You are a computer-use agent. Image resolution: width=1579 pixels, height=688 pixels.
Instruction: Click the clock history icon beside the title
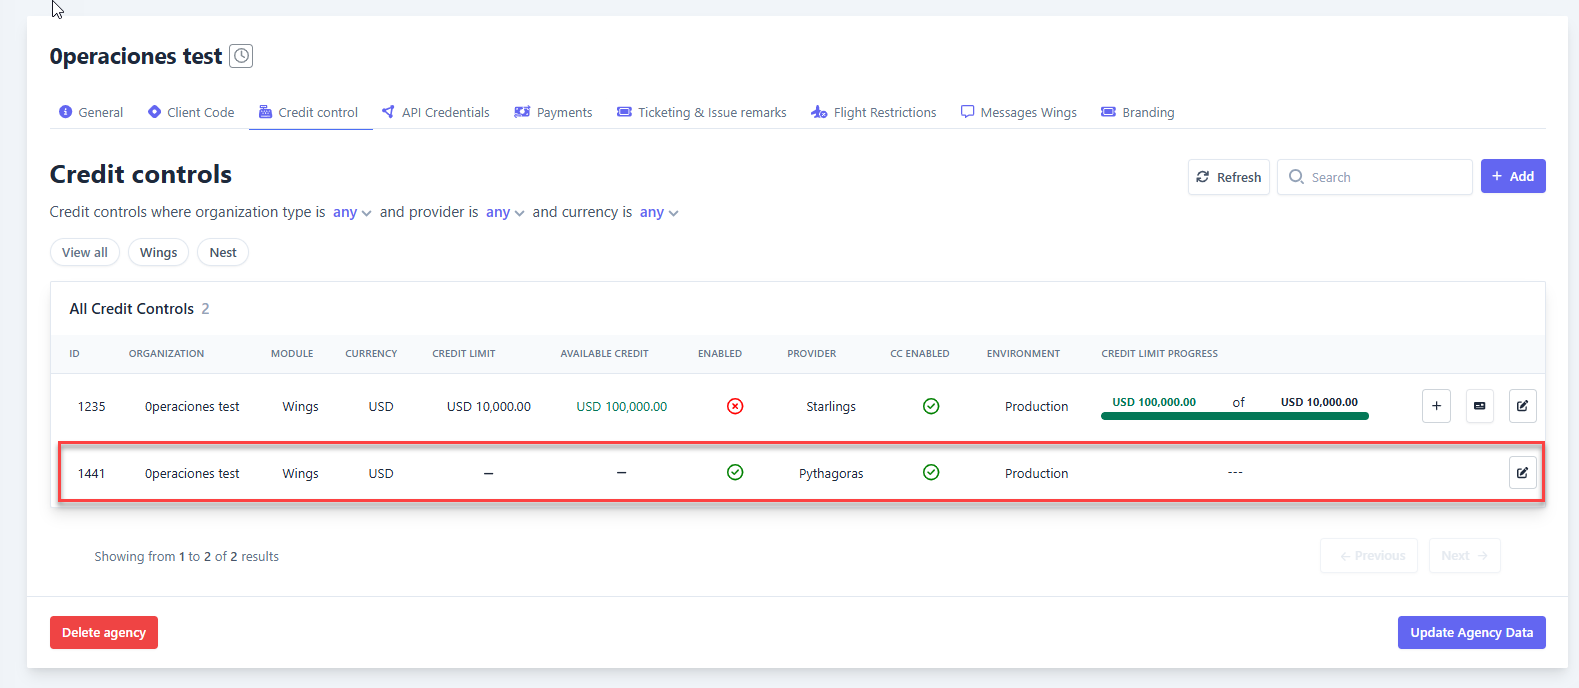point(241,56)
